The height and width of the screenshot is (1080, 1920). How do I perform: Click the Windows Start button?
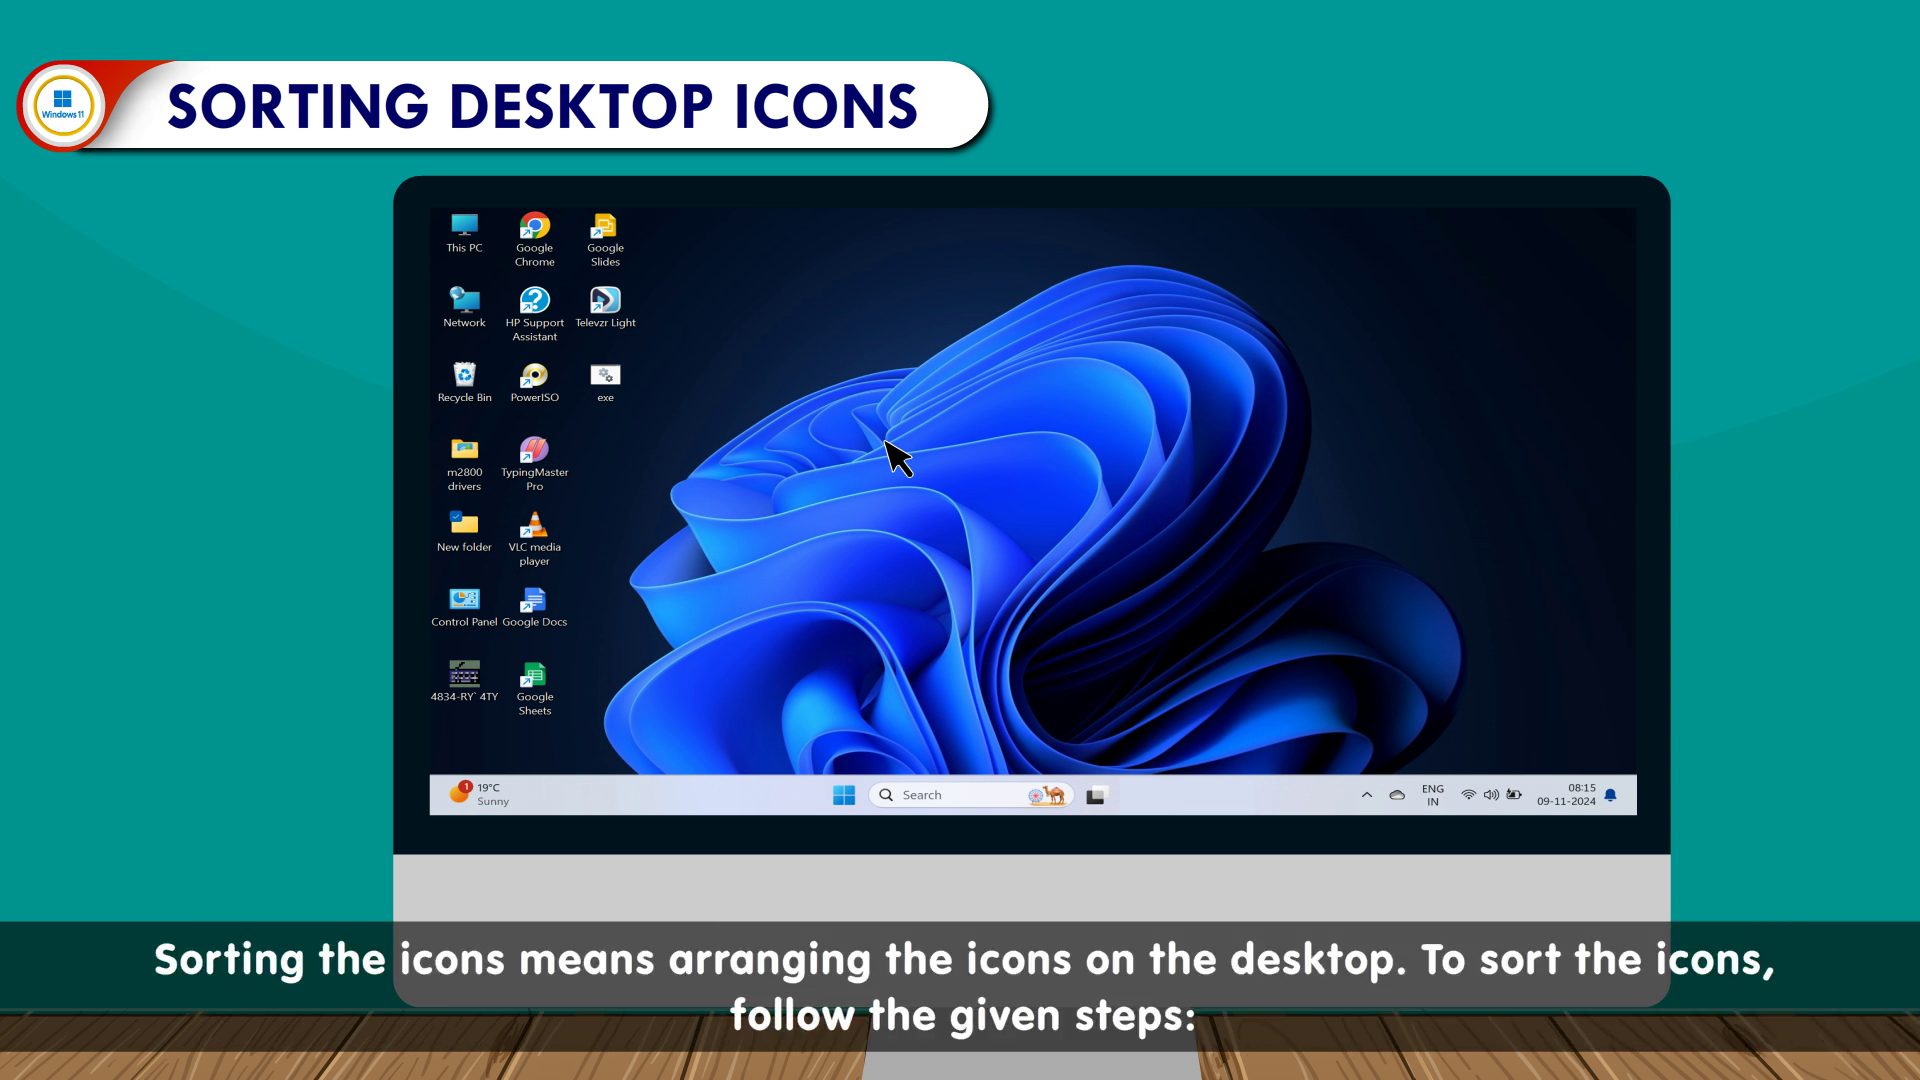[843, 795]
